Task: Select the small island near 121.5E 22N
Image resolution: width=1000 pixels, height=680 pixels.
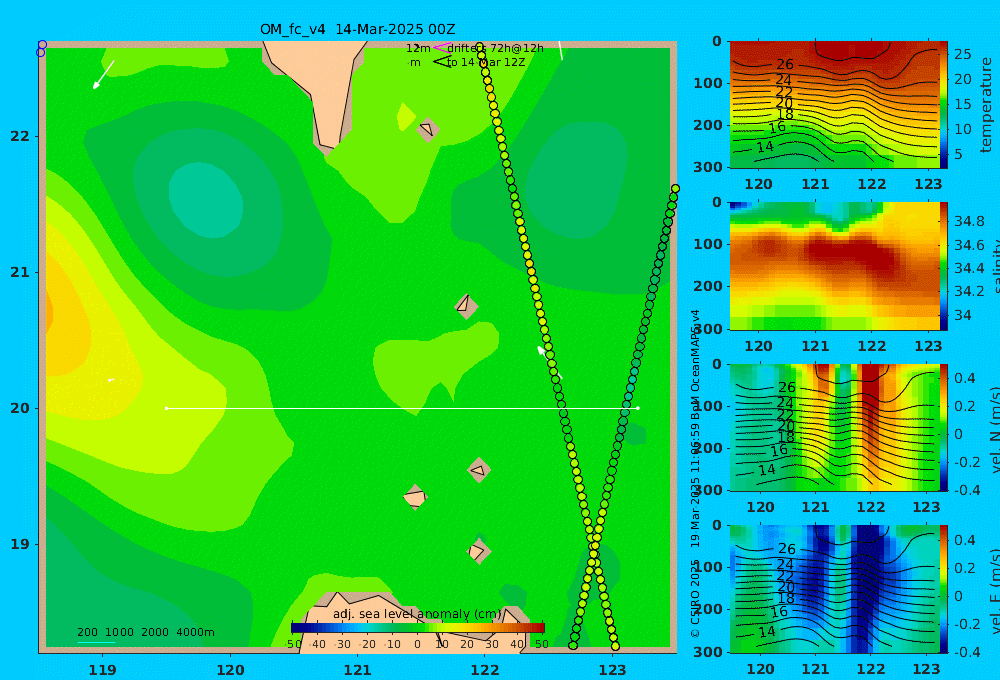Action: pyautogui.click(x=428, y=129)
